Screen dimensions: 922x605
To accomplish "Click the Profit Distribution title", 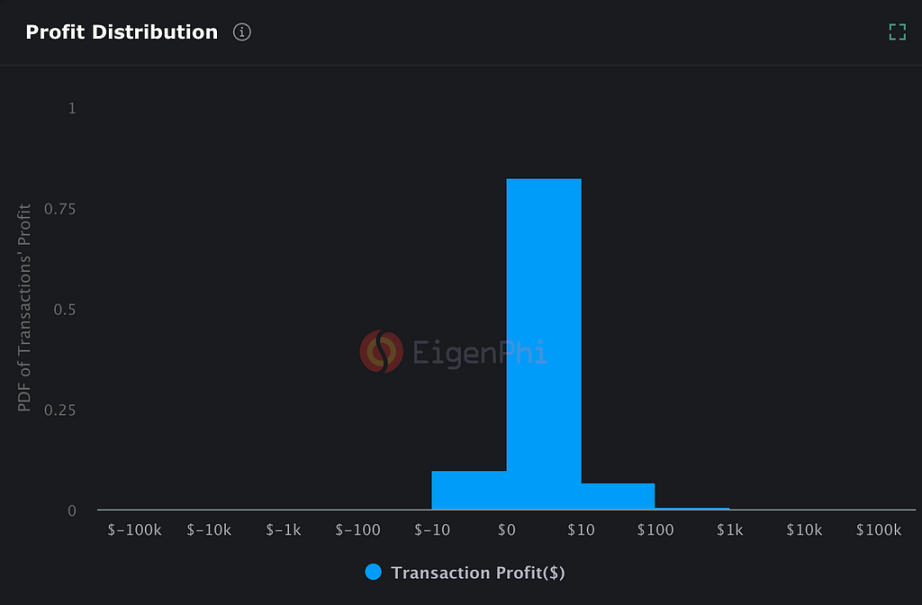I will [x=121, y=32].
